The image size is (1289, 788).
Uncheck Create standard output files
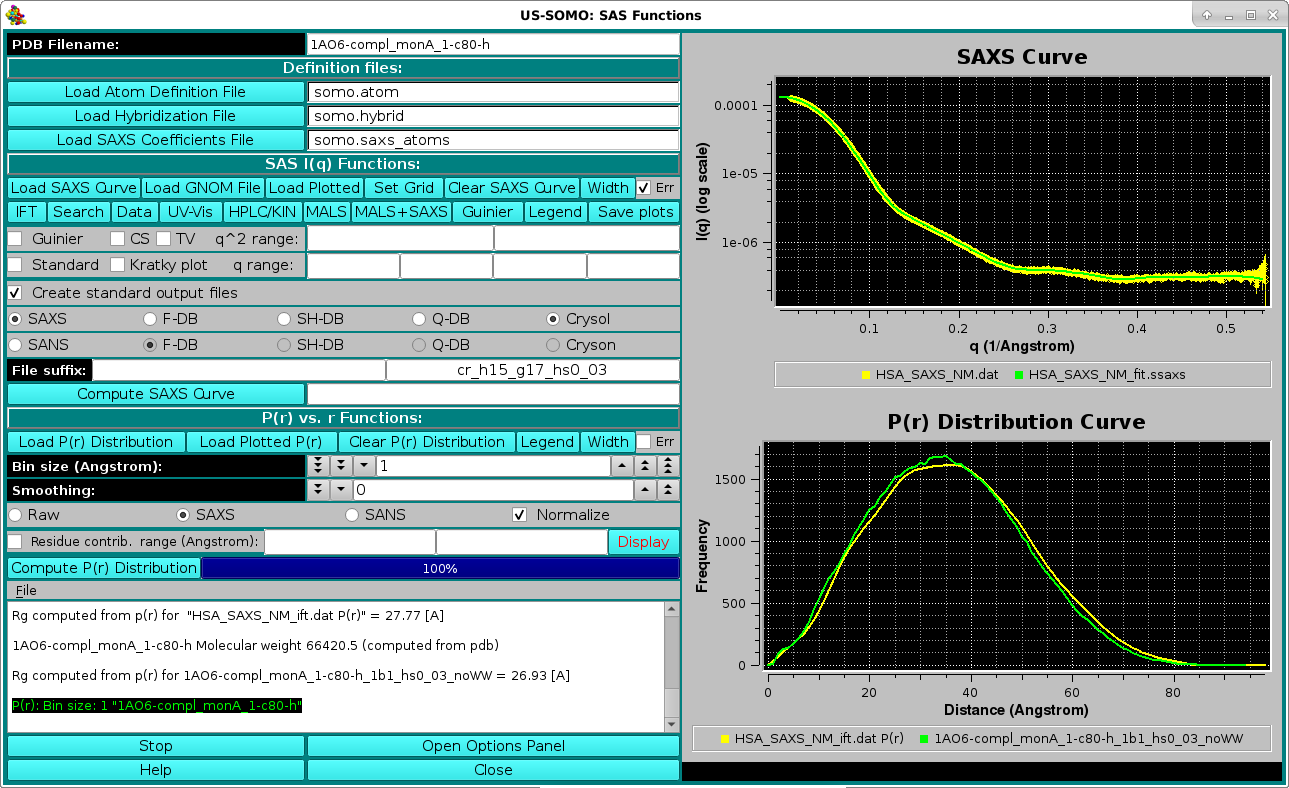click(15, 293)
